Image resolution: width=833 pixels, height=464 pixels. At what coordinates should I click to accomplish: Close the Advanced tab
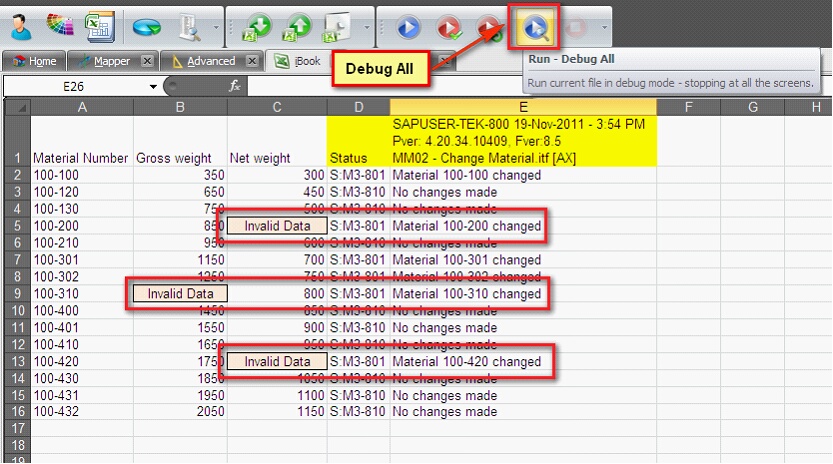[x=252, y=61]
